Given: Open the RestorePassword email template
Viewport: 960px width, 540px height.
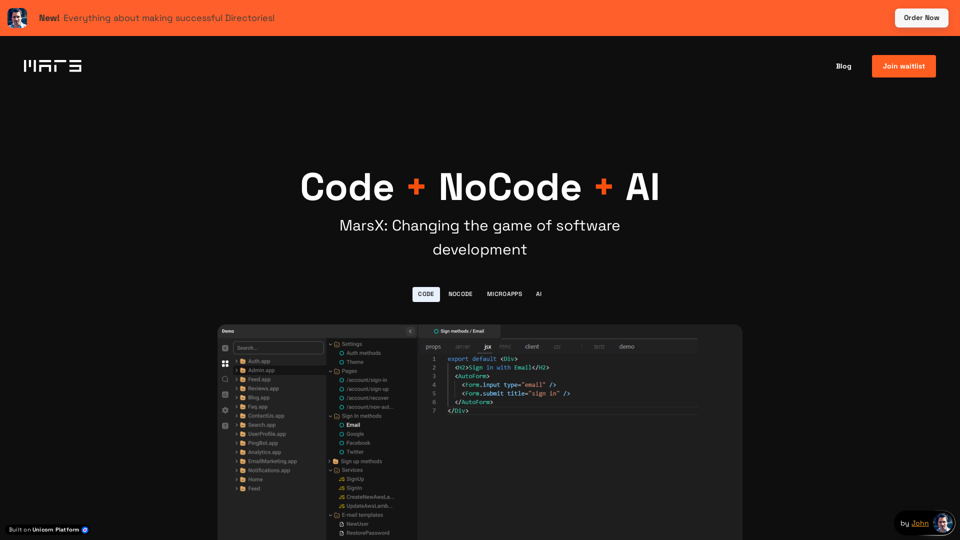Looking at the screenshot, I should click(x=368, y=533).
